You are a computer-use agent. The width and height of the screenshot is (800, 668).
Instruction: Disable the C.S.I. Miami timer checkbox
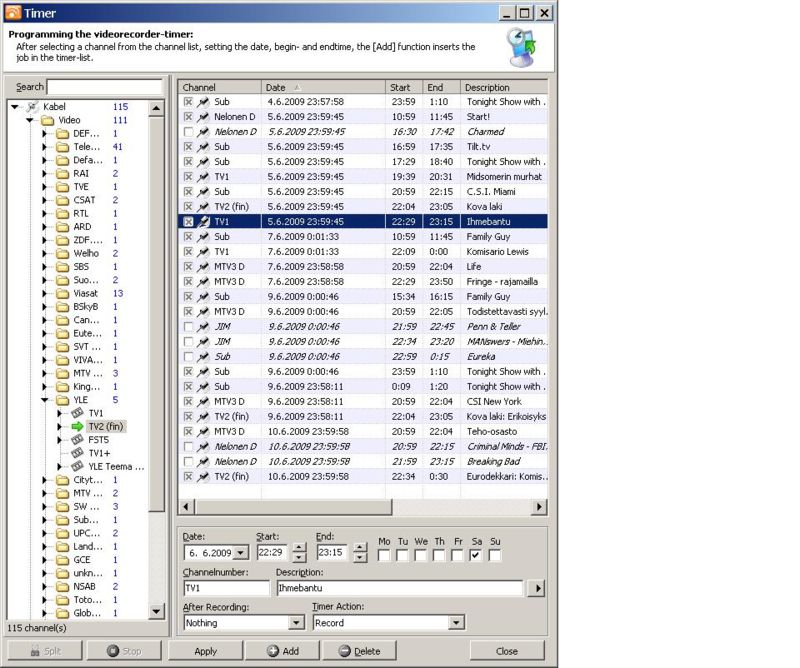tap(188, 192)
